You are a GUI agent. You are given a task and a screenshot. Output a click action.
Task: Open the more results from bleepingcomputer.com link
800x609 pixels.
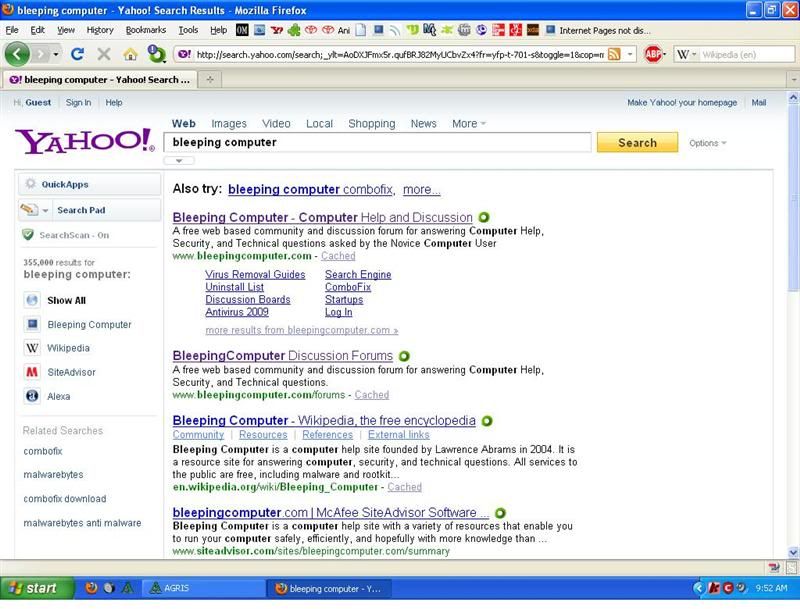302,330
